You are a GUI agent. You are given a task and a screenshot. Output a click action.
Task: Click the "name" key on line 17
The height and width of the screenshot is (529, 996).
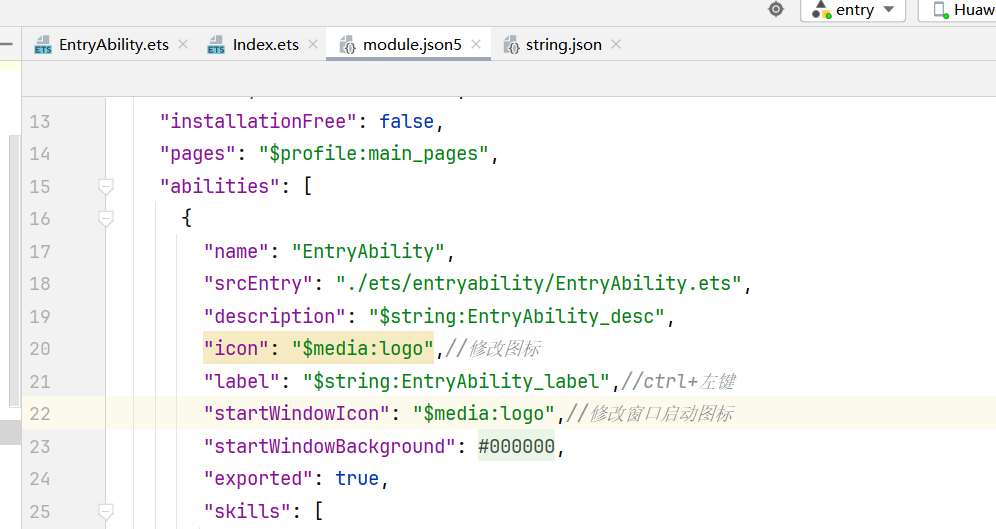coord(236,251)
